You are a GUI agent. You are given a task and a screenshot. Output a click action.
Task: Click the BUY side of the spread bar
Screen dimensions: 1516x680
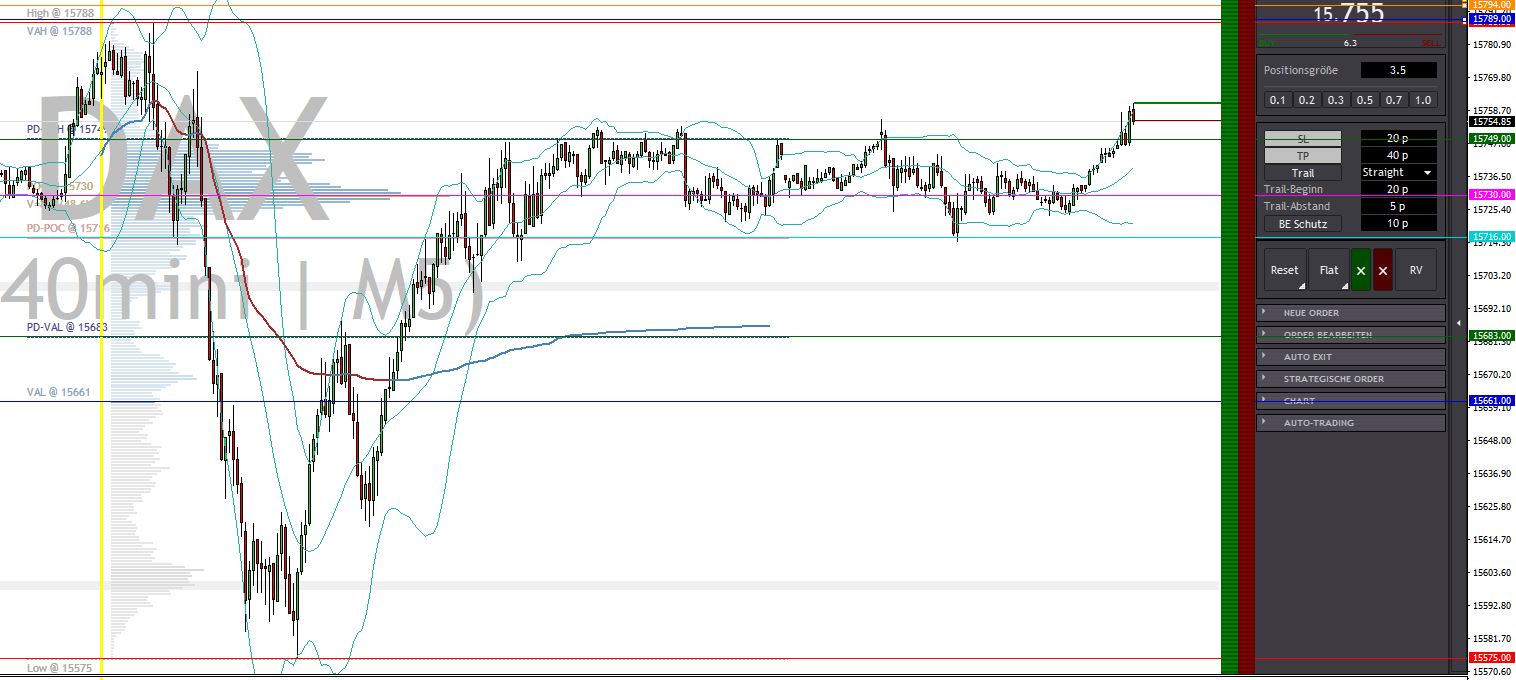(1270, 43)
